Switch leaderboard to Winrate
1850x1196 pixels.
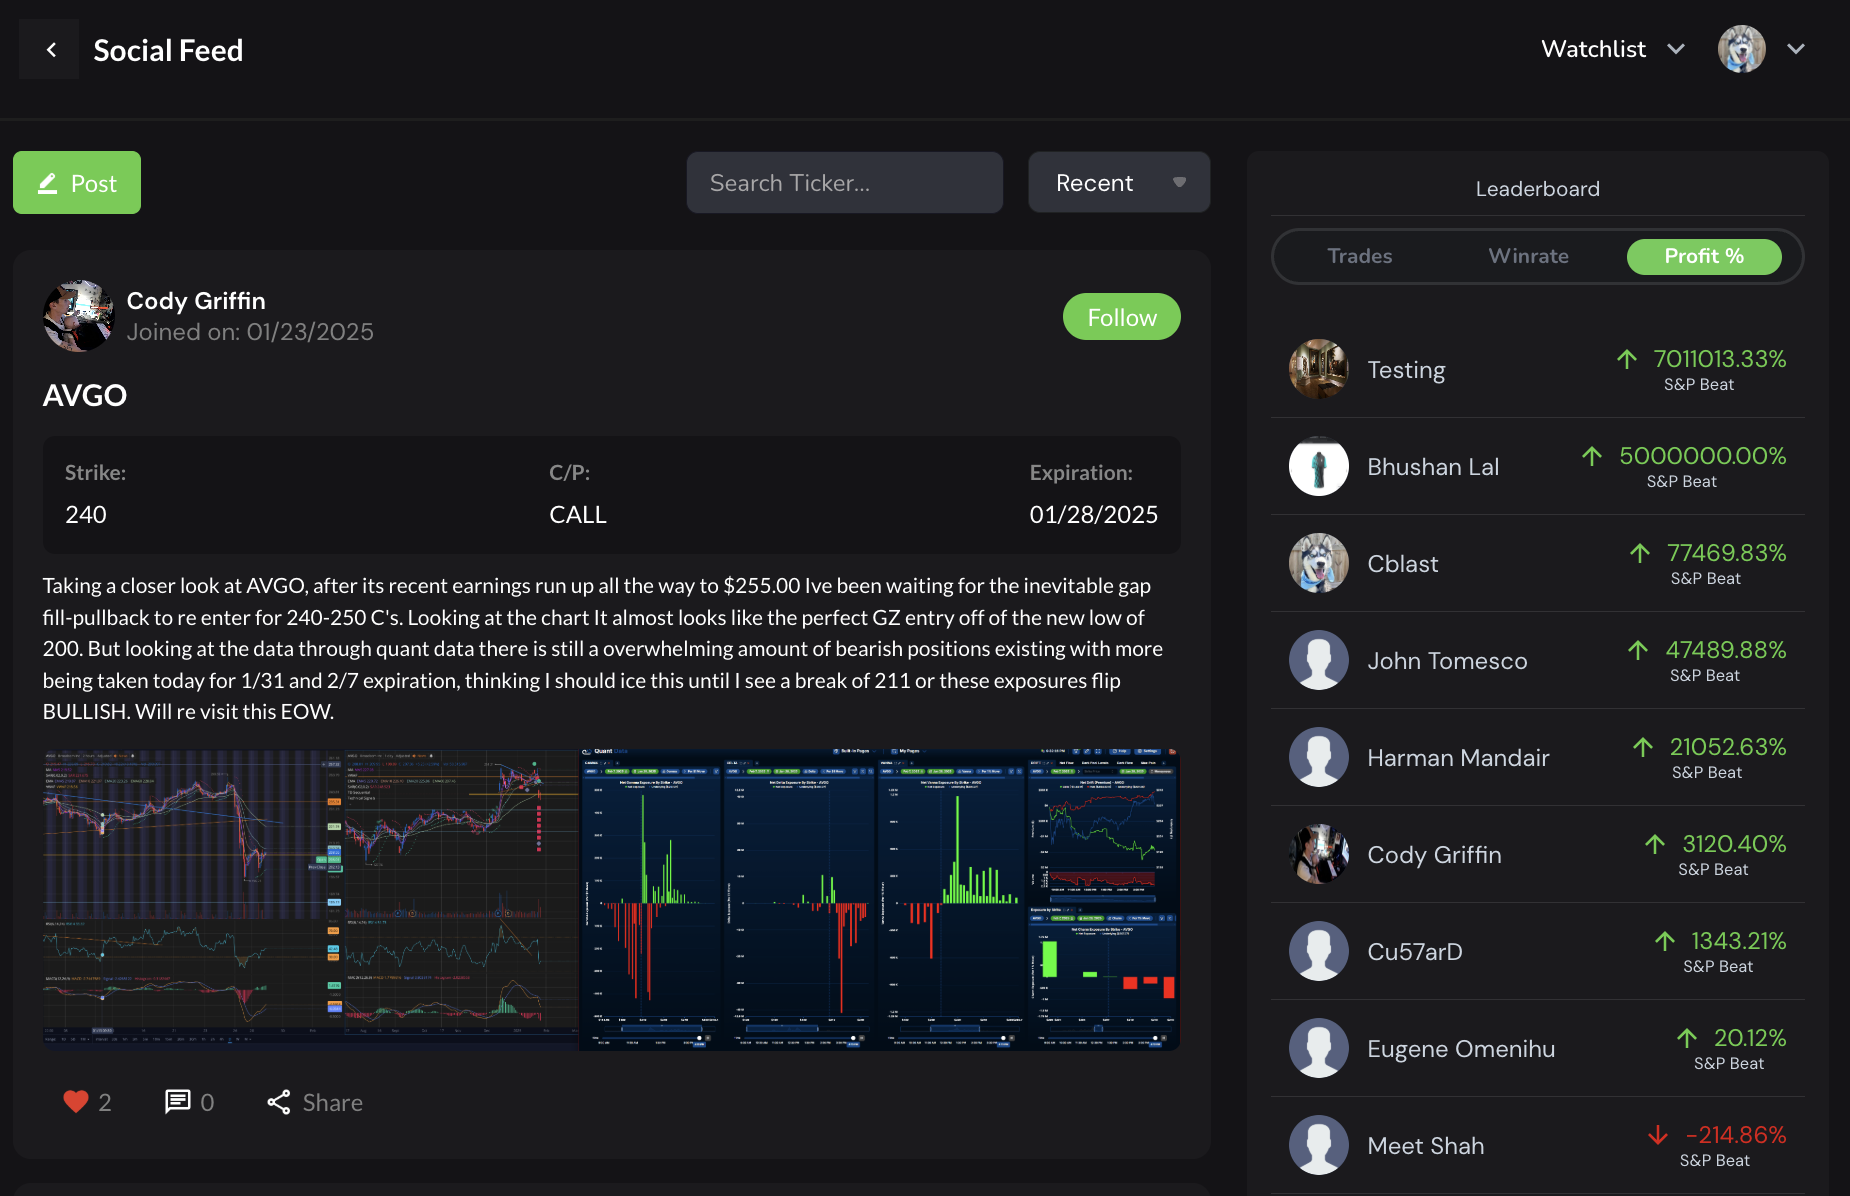click(x=1528, y=256)
